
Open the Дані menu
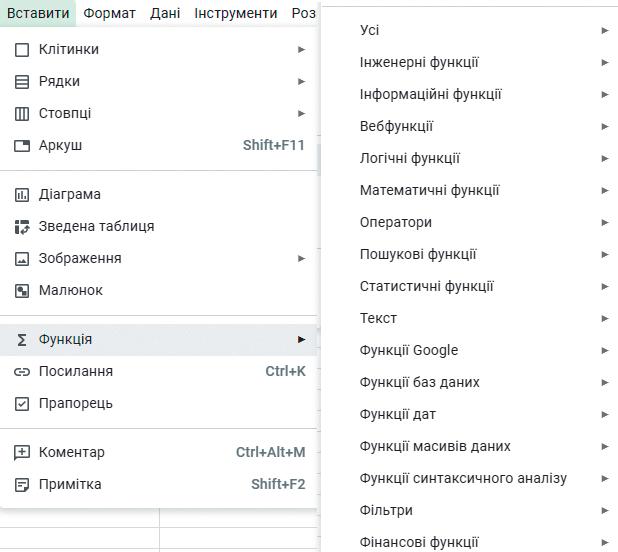point(165,13)
